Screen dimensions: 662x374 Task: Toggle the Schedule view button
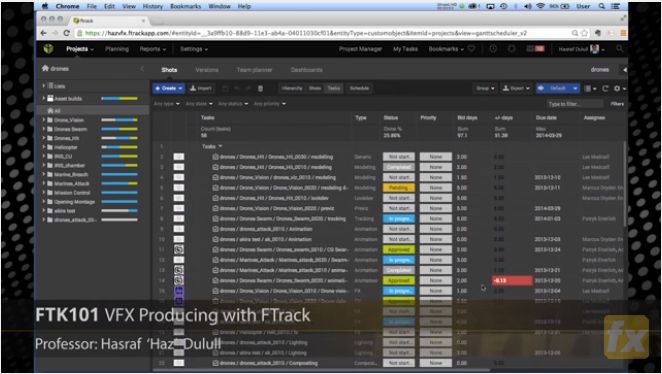tap(359, 88)
